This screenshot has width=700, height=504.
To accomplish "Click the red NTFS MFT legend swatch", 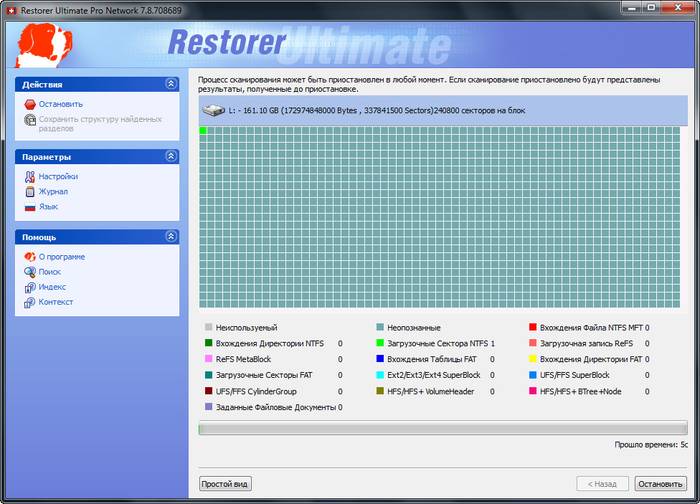I will [532, 327].
